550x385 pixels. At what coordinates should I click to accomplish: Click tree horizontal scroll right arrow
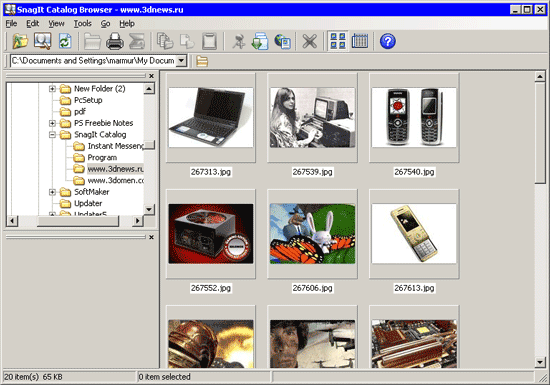(x=138, y=221)
